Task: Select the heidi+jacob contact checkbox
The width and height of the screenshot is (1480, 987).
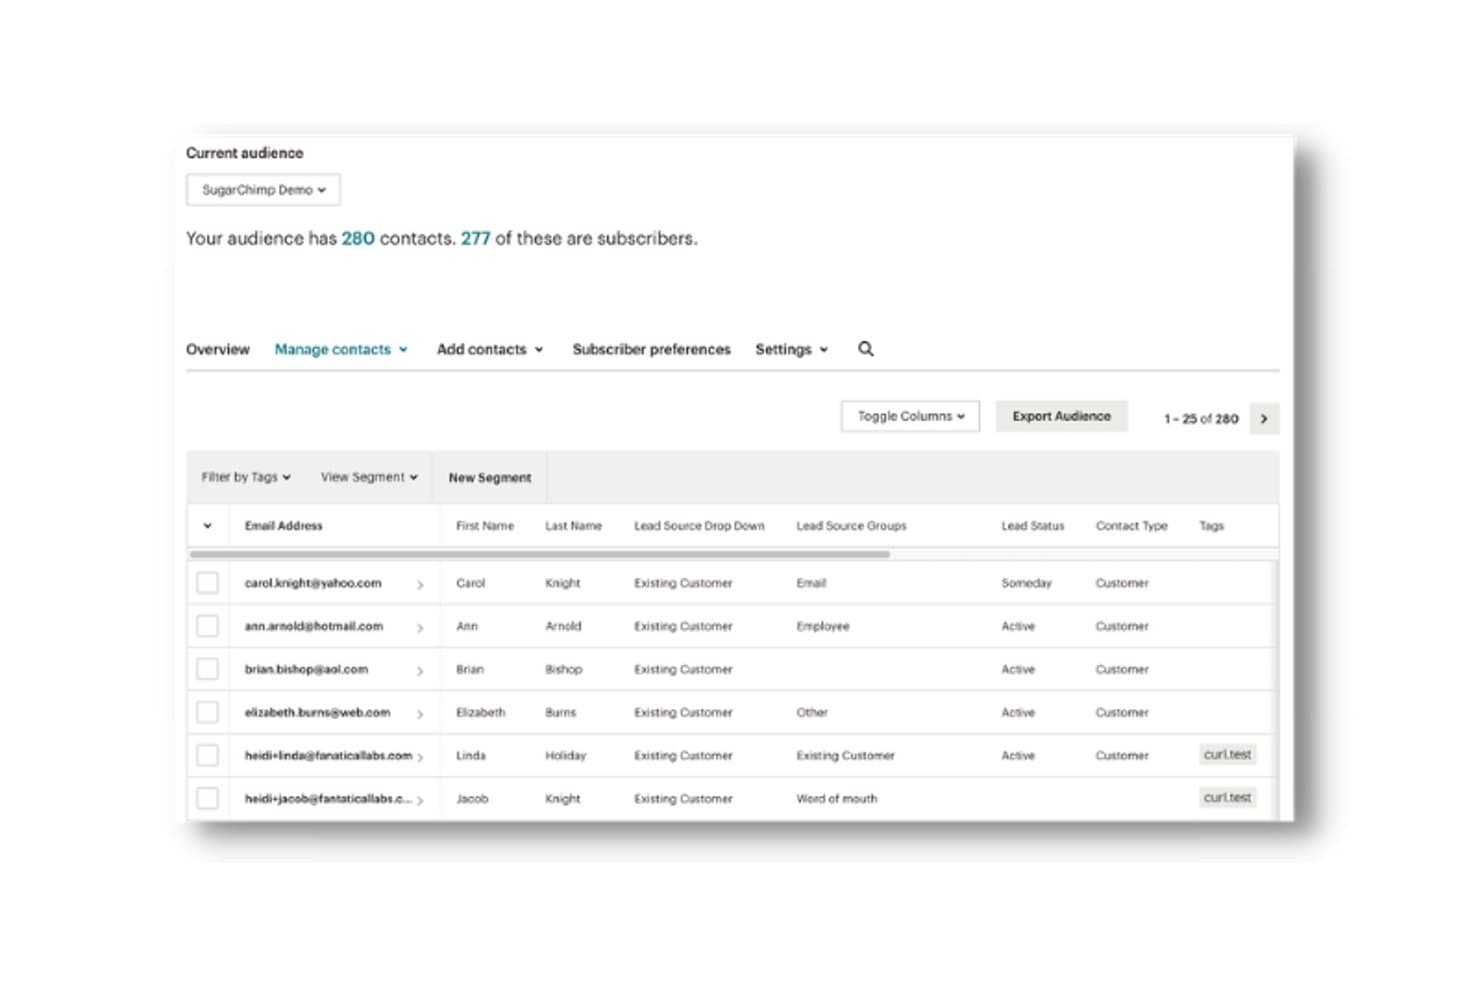Action: pyautogui.click(x=207, y=798)
